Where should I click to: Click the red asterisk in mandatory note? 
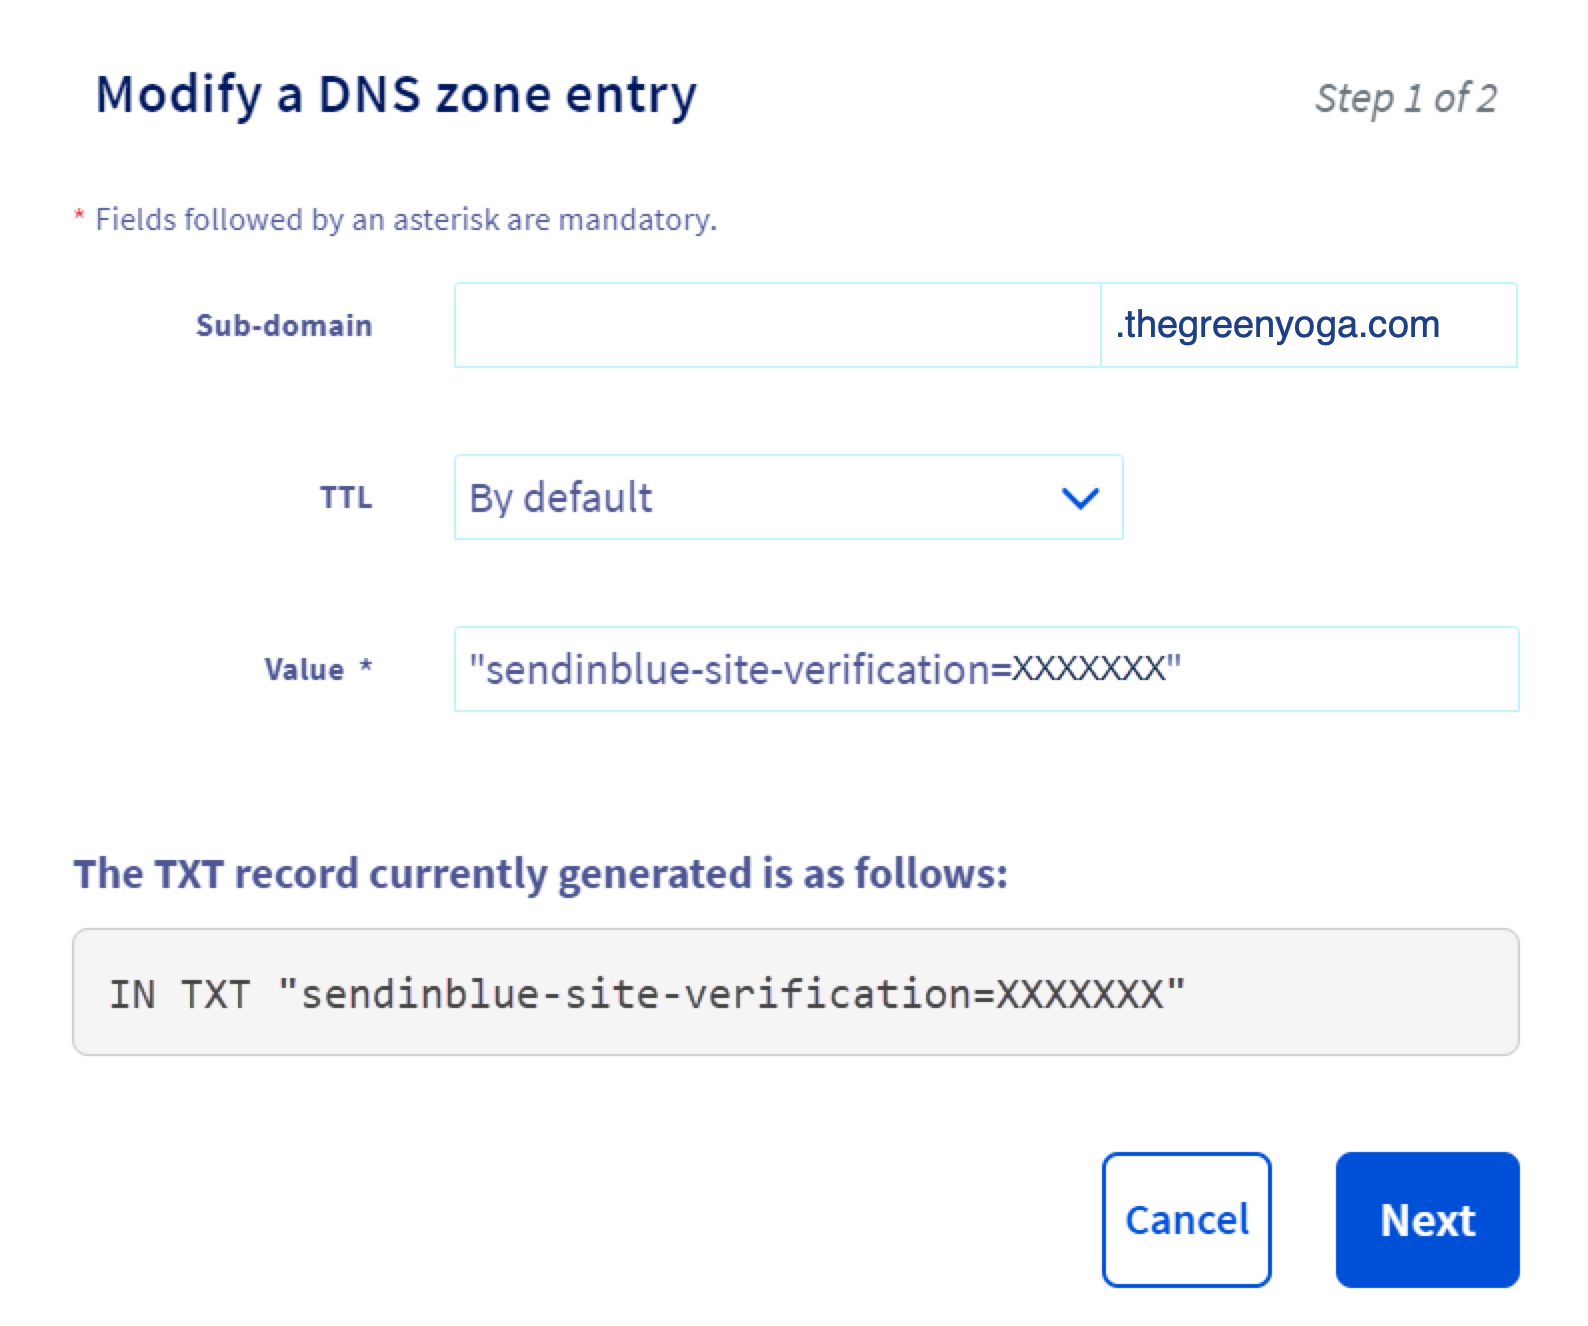tap(79, 216)
